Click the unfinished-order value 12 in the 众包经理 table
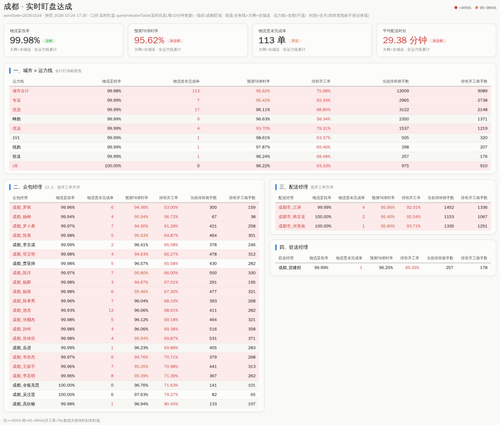Screen dimensions: 500x425 [x=111, y=310]
